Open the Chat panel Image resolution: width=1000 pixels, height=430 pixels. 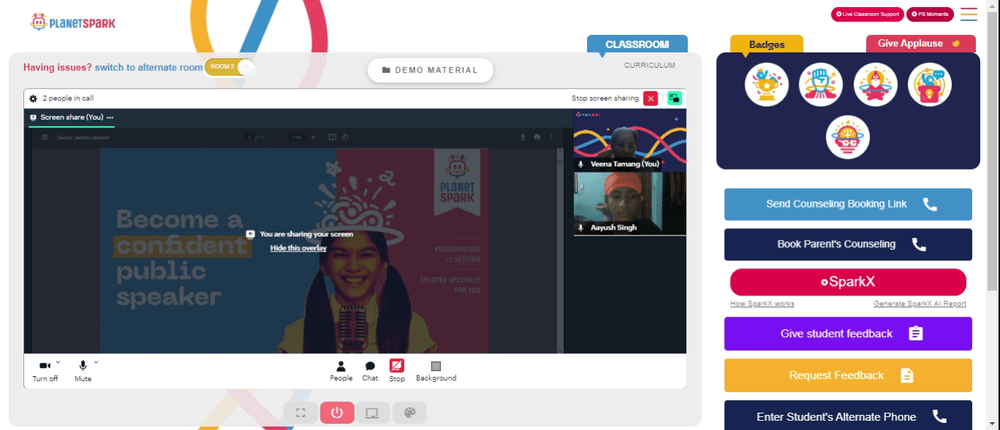pos(370,371)
